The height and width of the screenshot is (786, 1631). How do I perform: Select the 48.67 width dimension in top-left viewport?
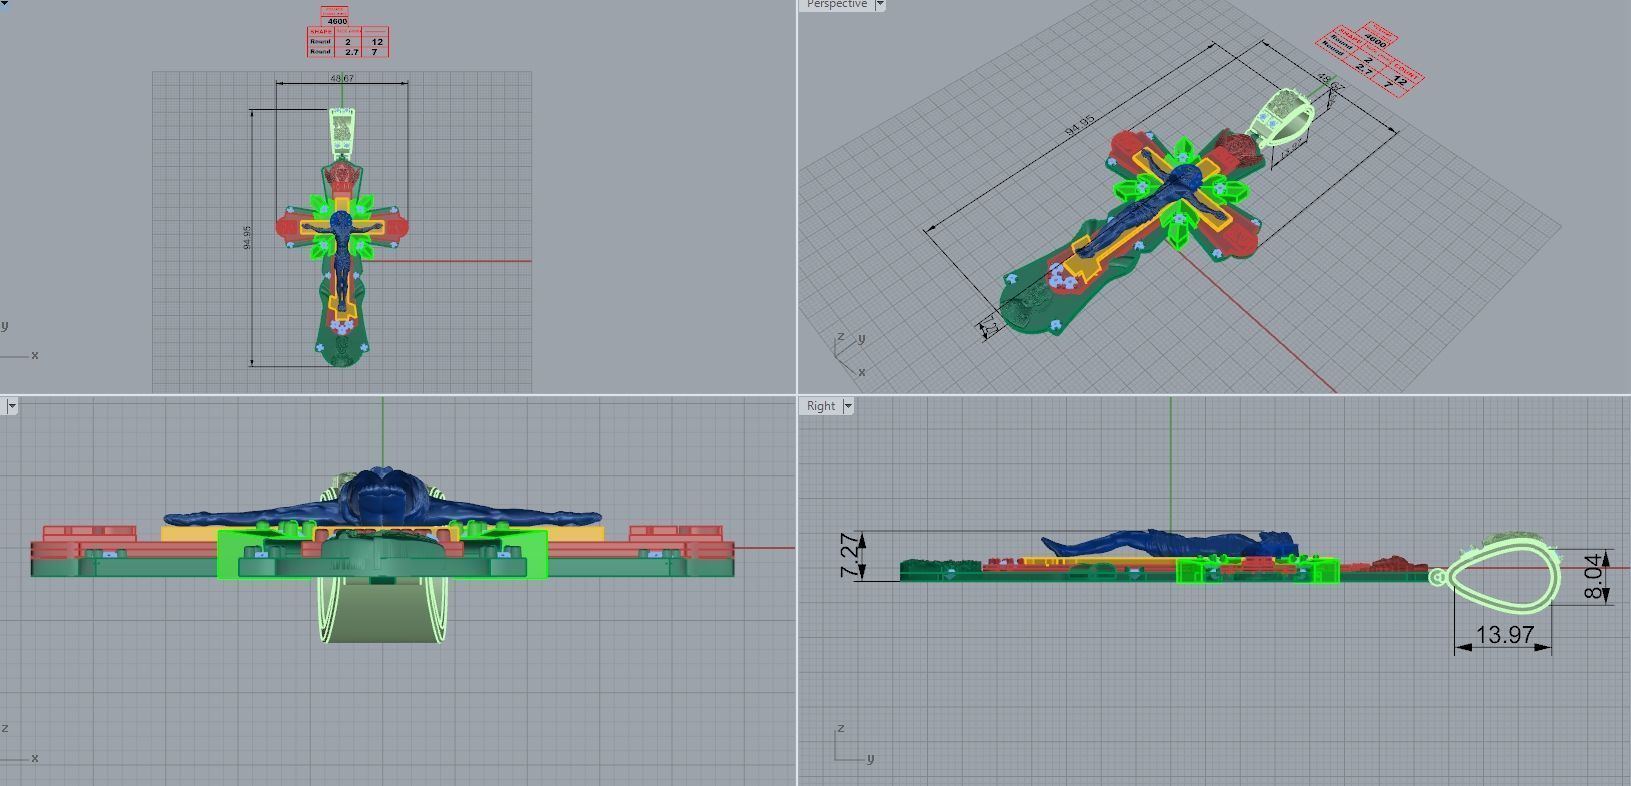(342, 78)
